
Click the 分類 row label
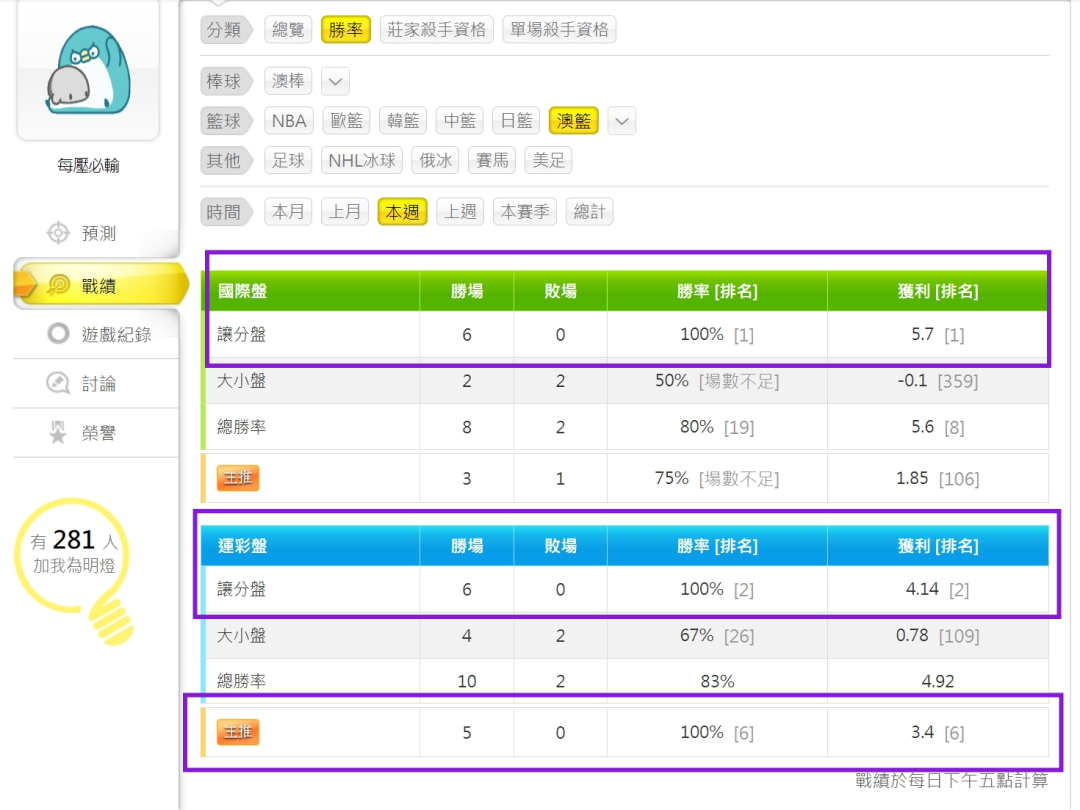[x=225, y=30]
